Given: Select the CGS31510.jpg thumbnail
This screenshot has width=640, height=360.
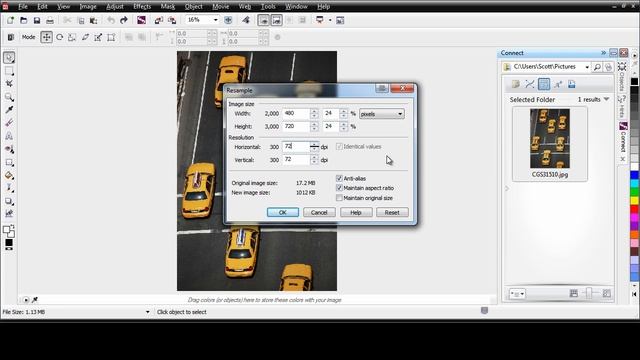Looking at the screenshot, I should [x=549, y=144].
